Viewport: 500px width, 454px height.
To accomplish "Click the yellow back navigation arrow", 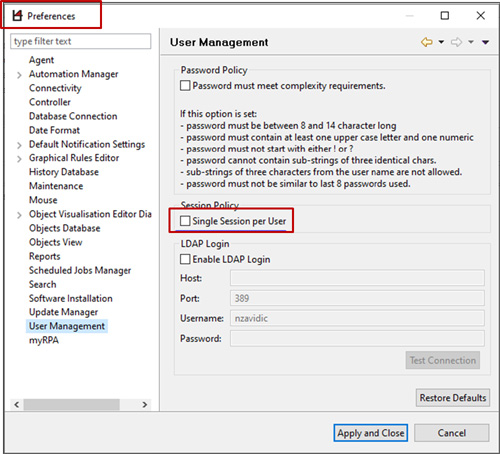I will tap(427, 42).
